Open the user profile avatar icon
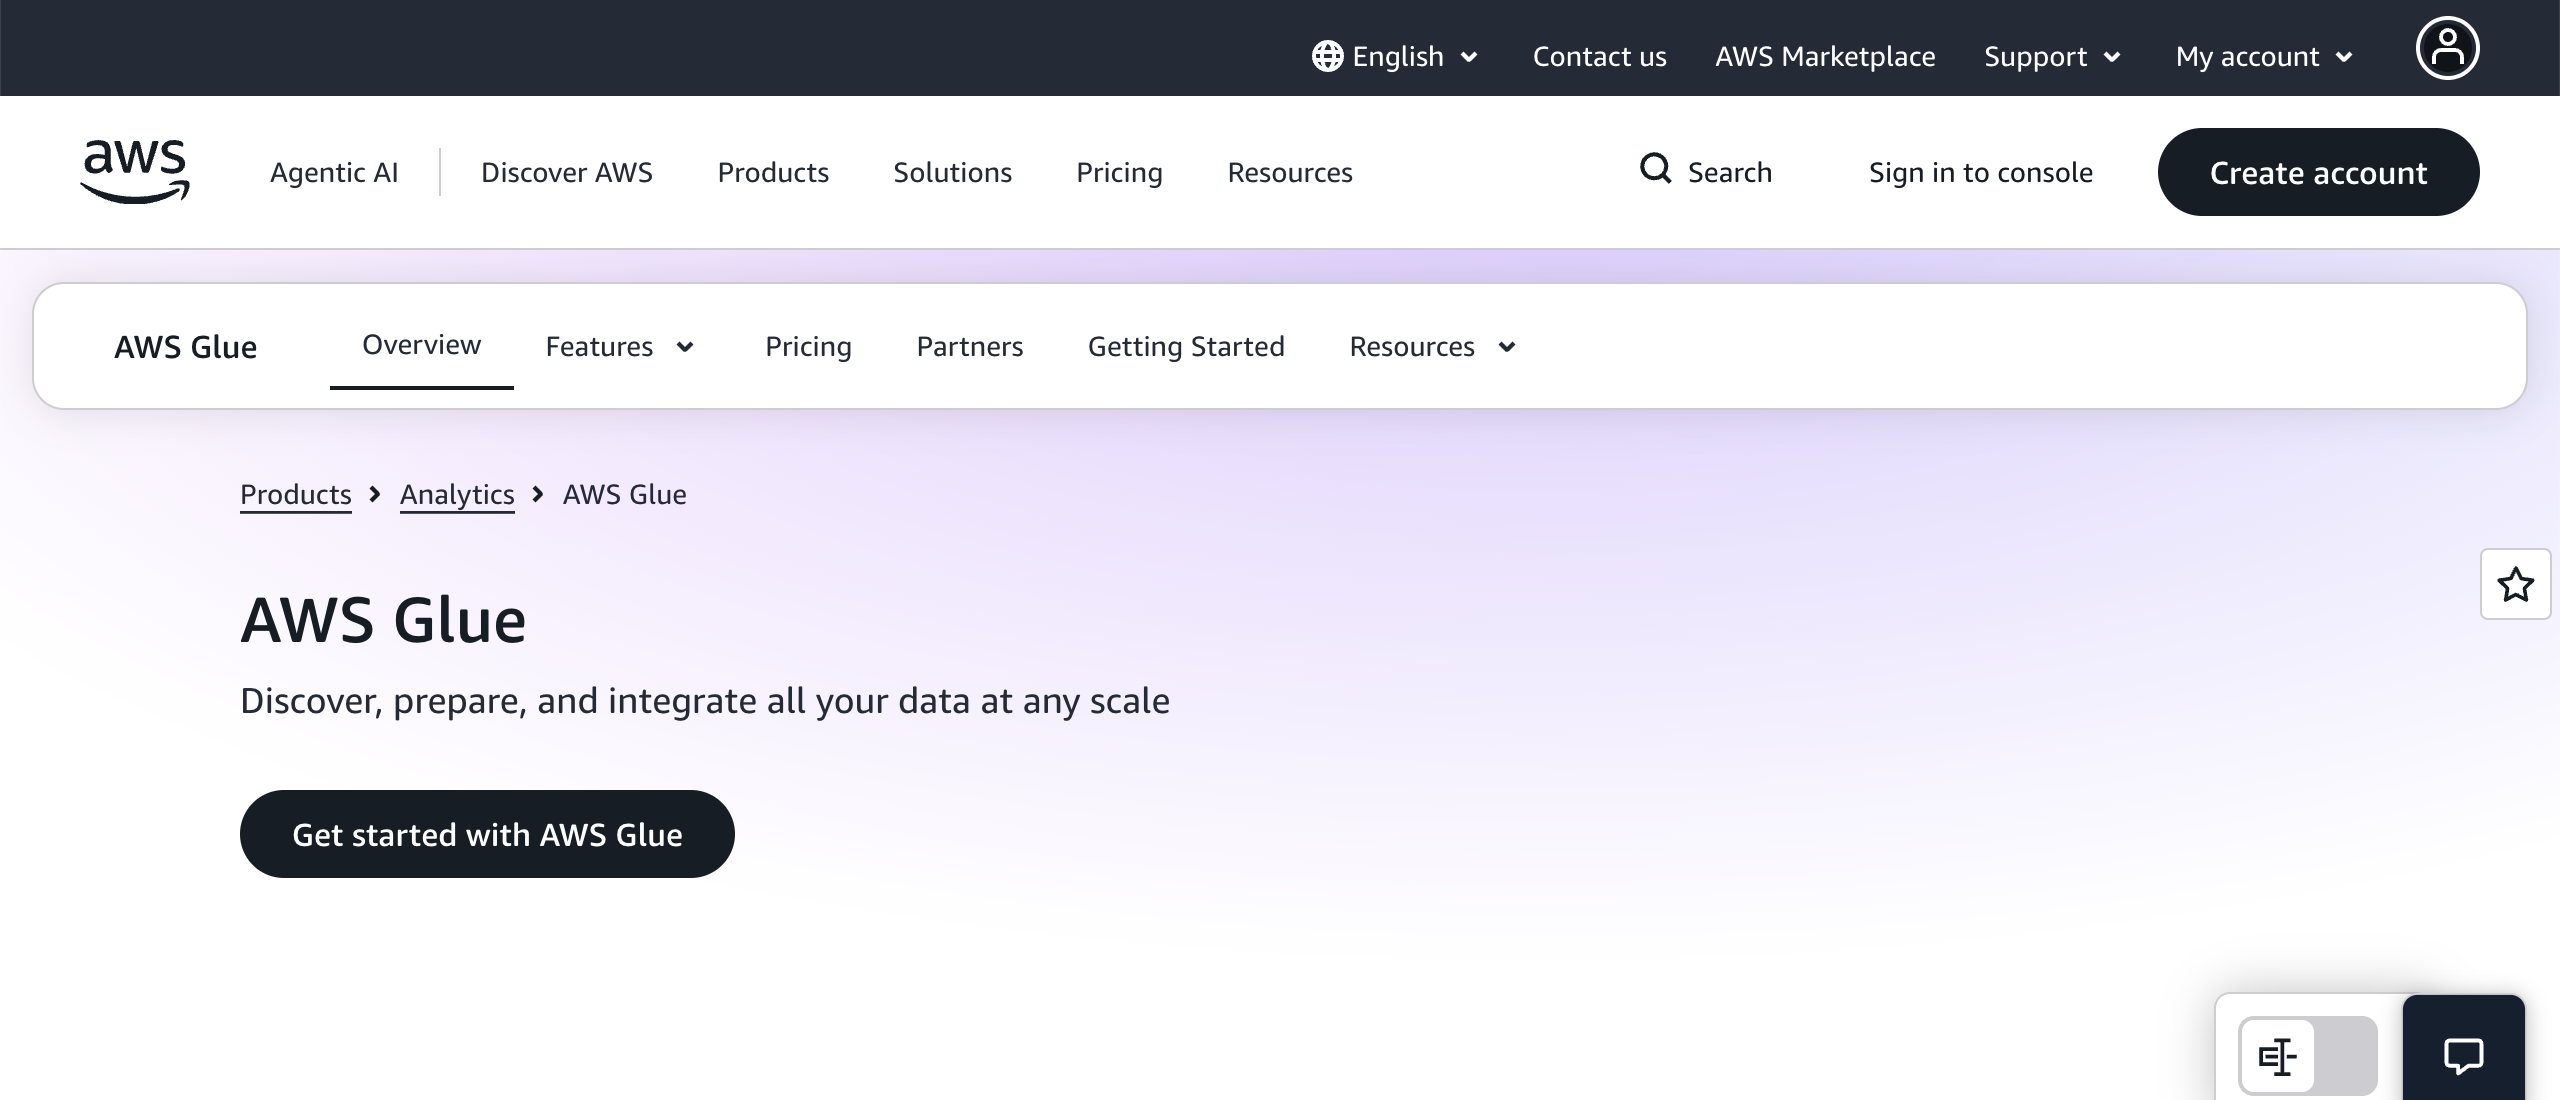This screenshot has width=2560, height=1100. click(2447, 48)
